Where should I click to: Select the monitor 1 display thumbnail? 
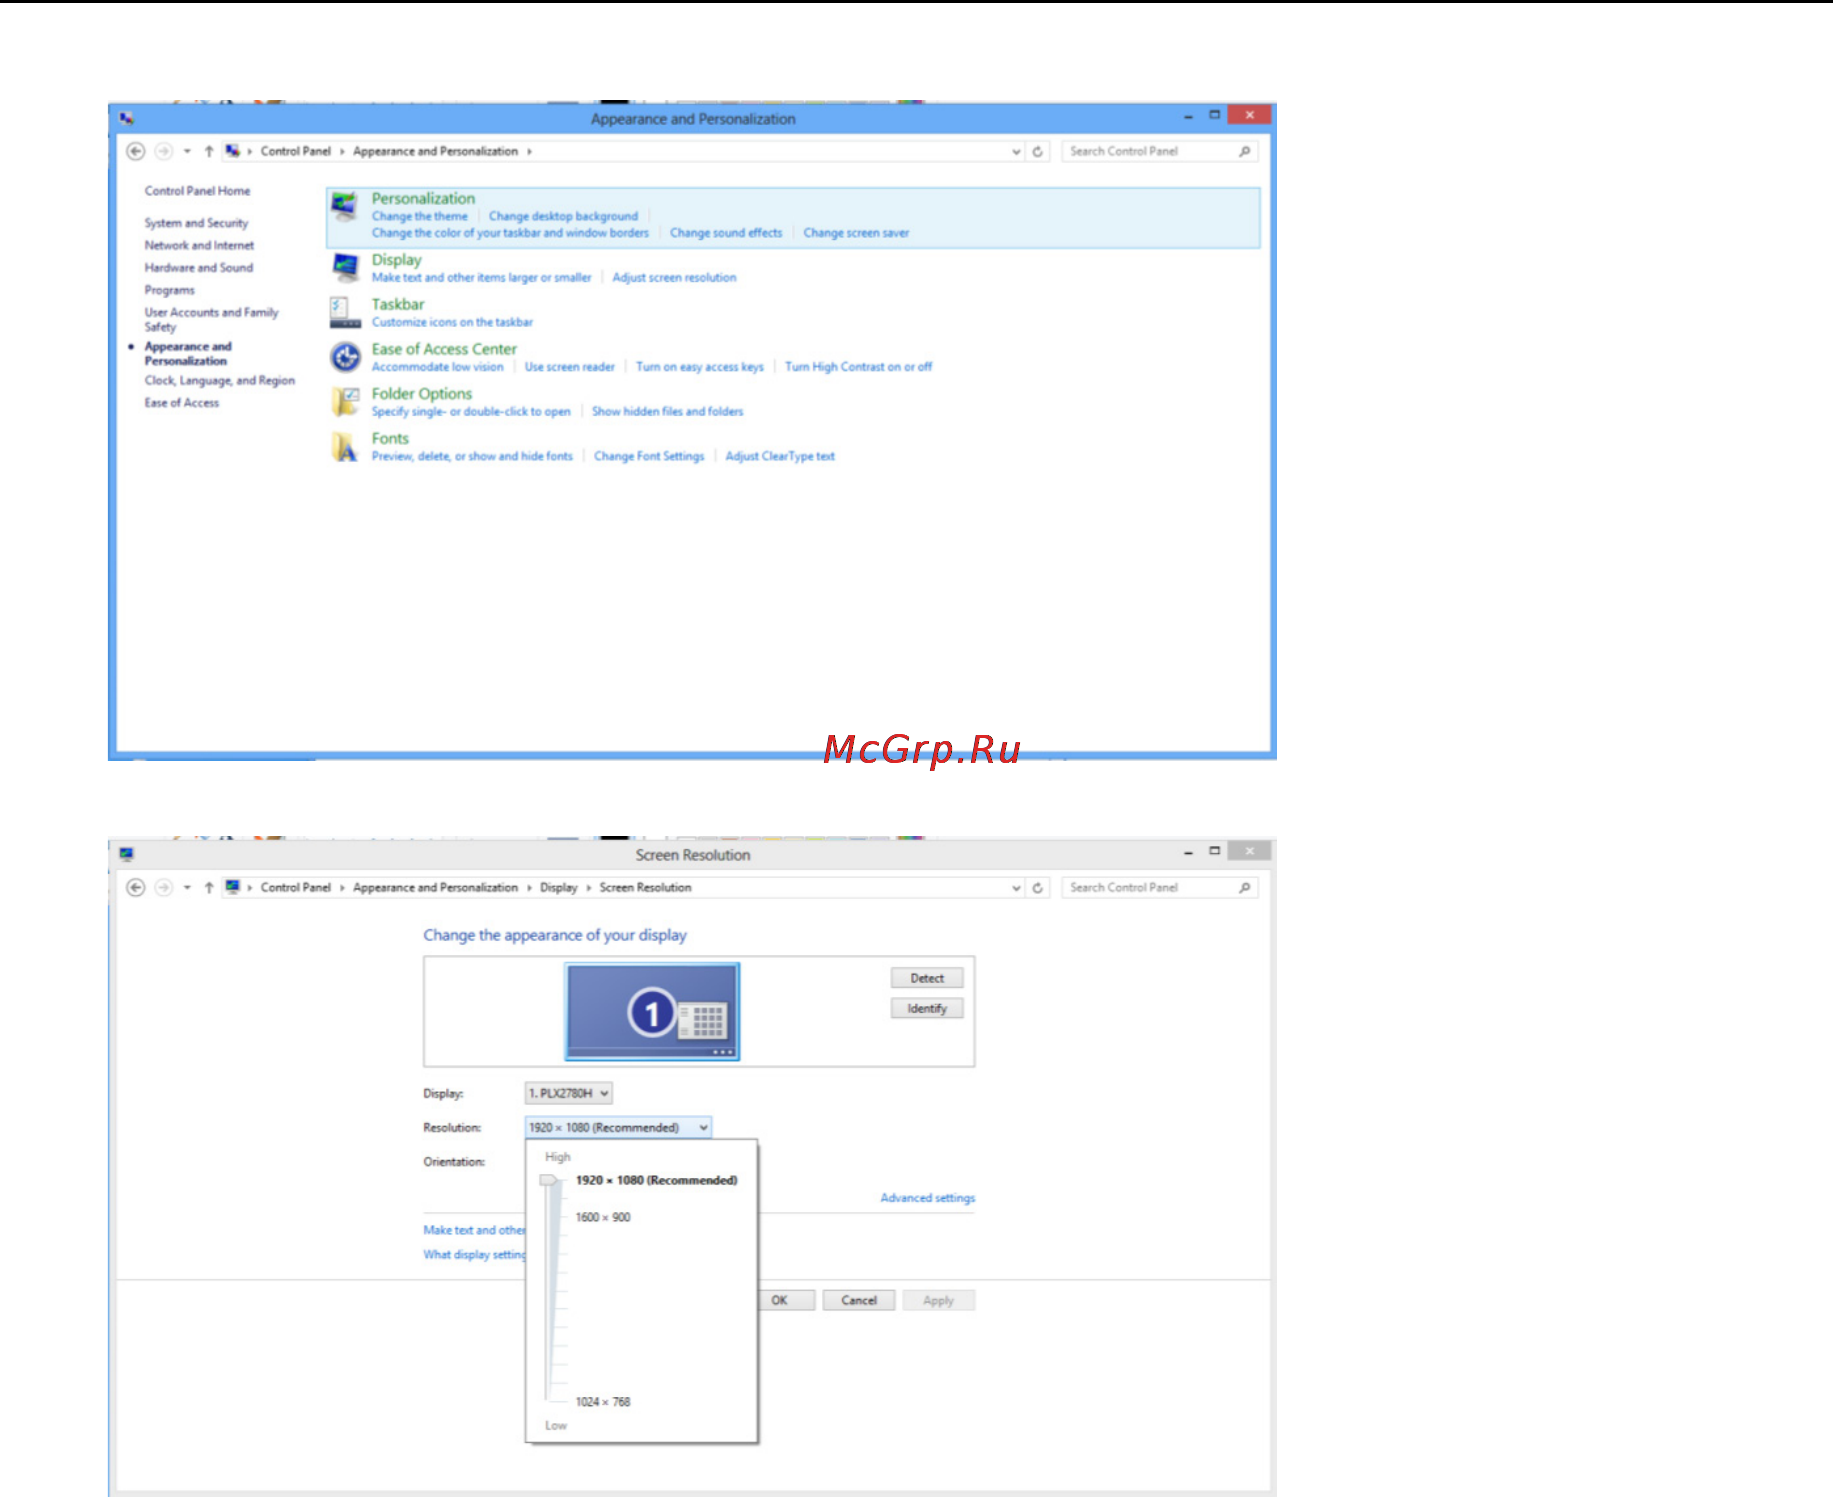[x=652, y=1011]
